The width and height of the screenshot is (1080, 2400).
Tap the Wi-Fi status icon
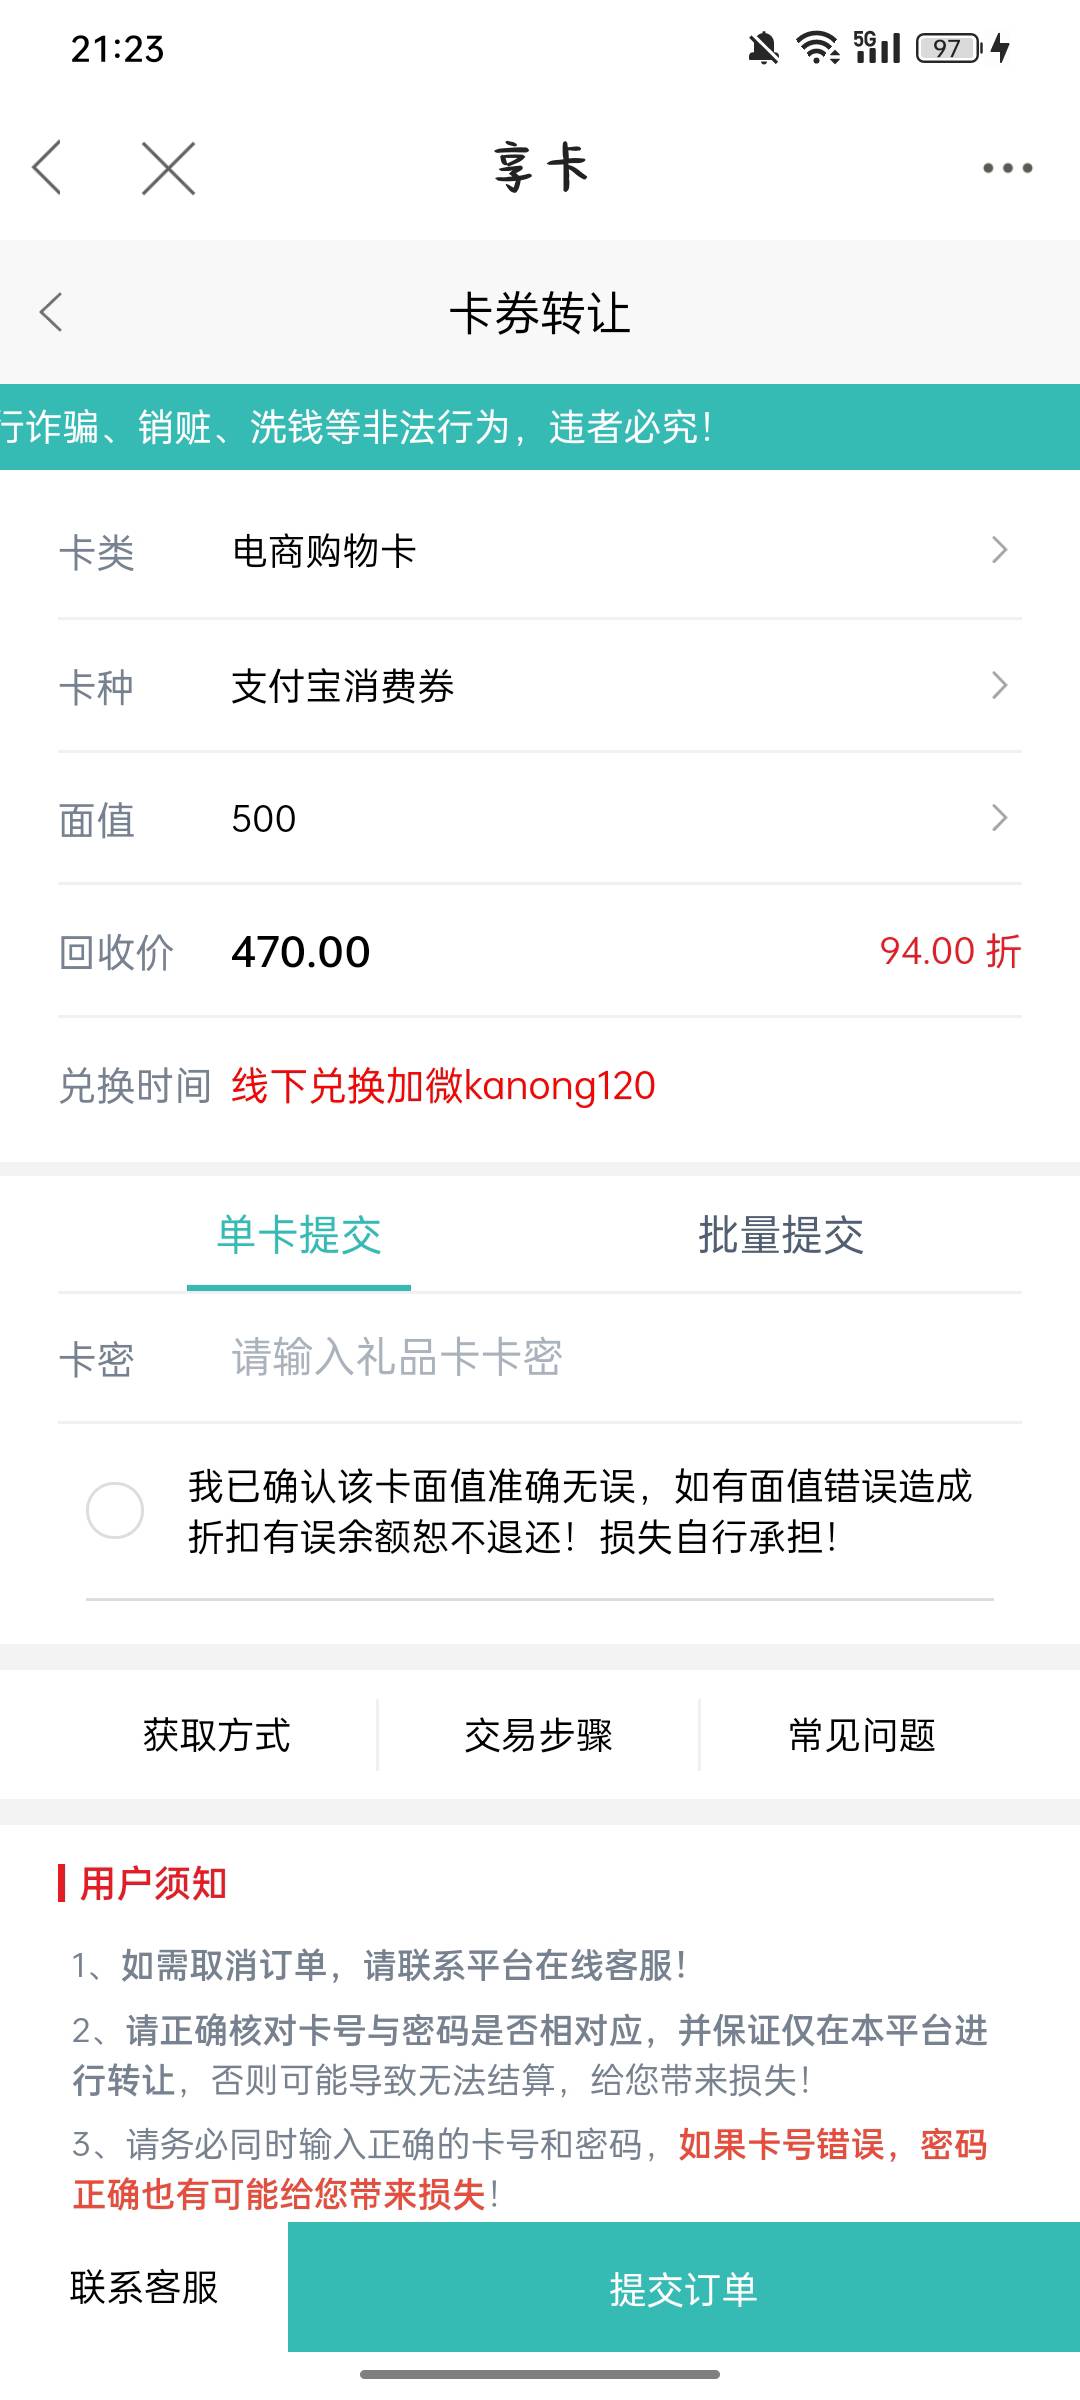click(x=817, y=48)
